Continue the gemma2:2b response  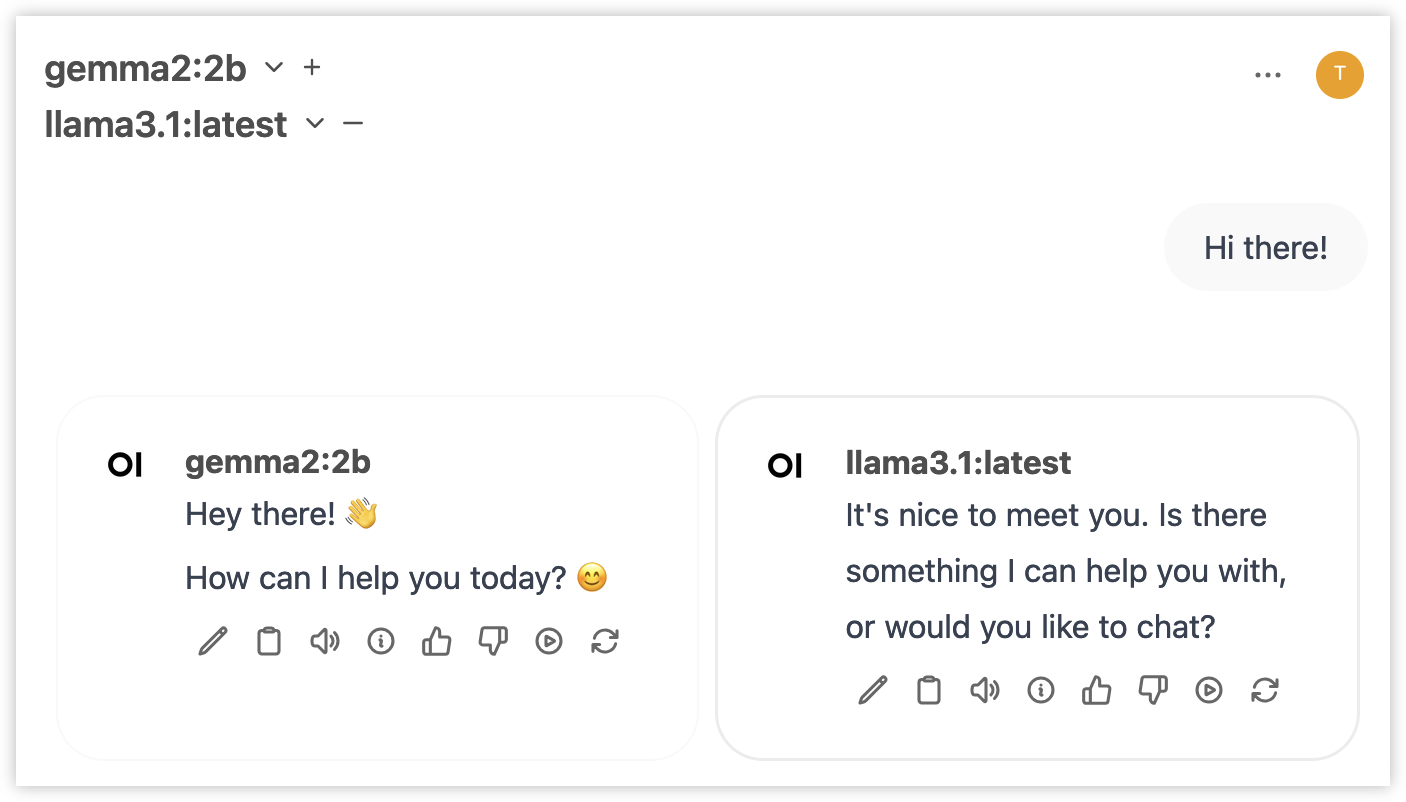(549, 641)
